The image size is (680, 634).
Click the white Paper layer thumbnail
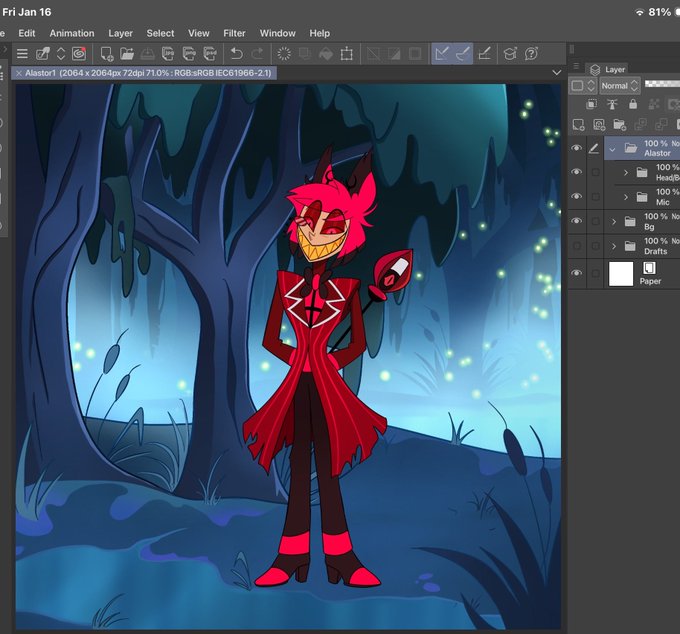point(621,274)
